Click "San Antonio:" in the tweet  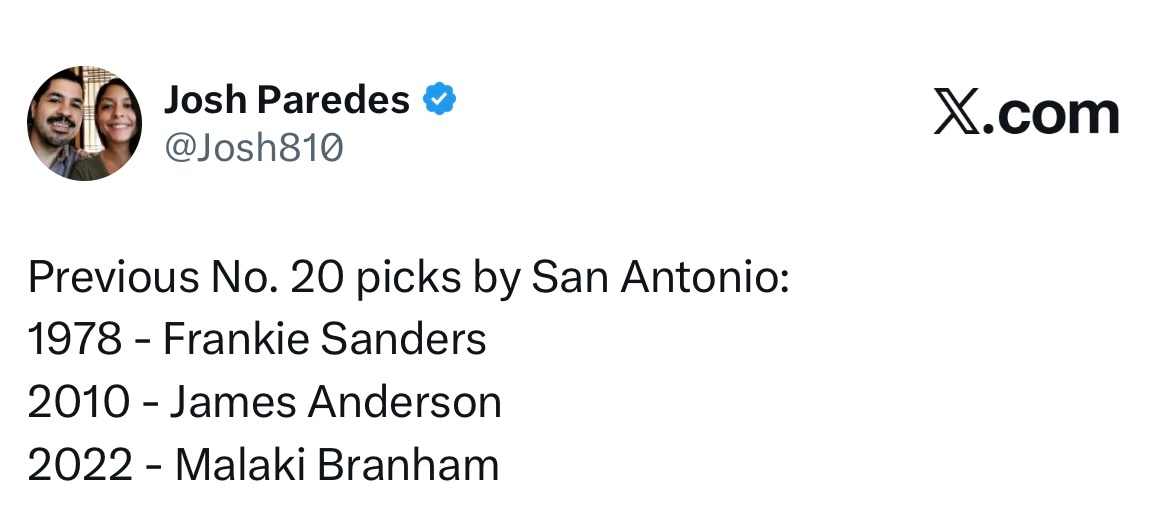point(660,277)
